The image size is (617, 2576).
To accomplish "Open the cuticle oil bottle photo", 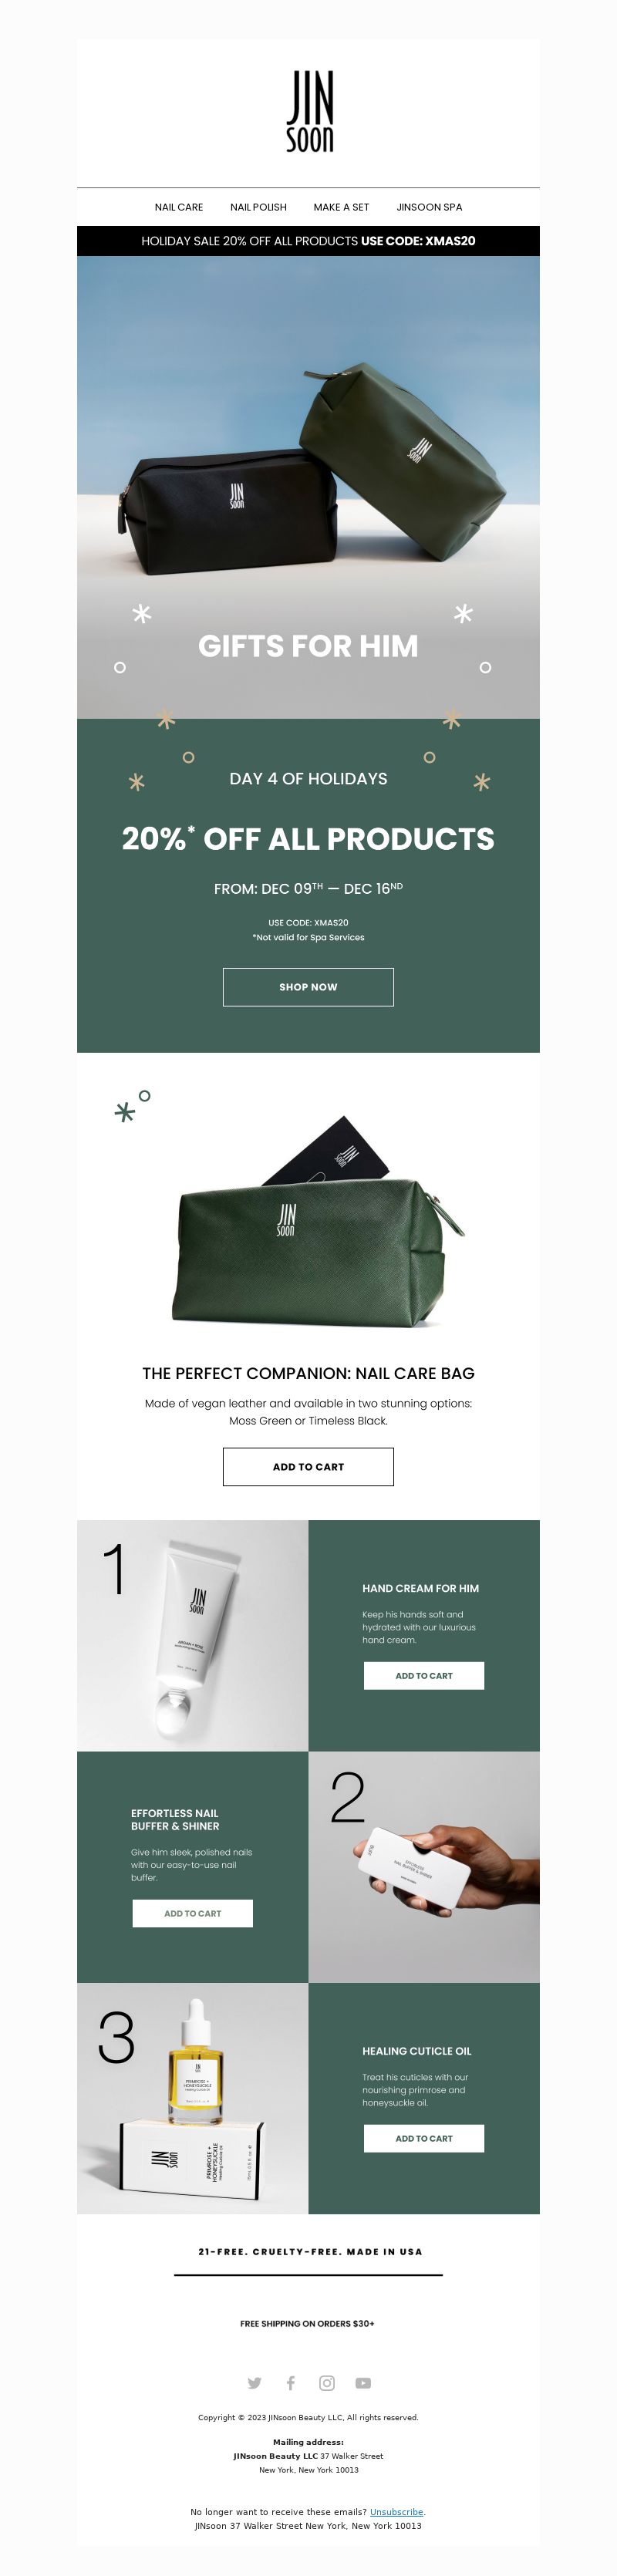I will [x=193, y=2099].
